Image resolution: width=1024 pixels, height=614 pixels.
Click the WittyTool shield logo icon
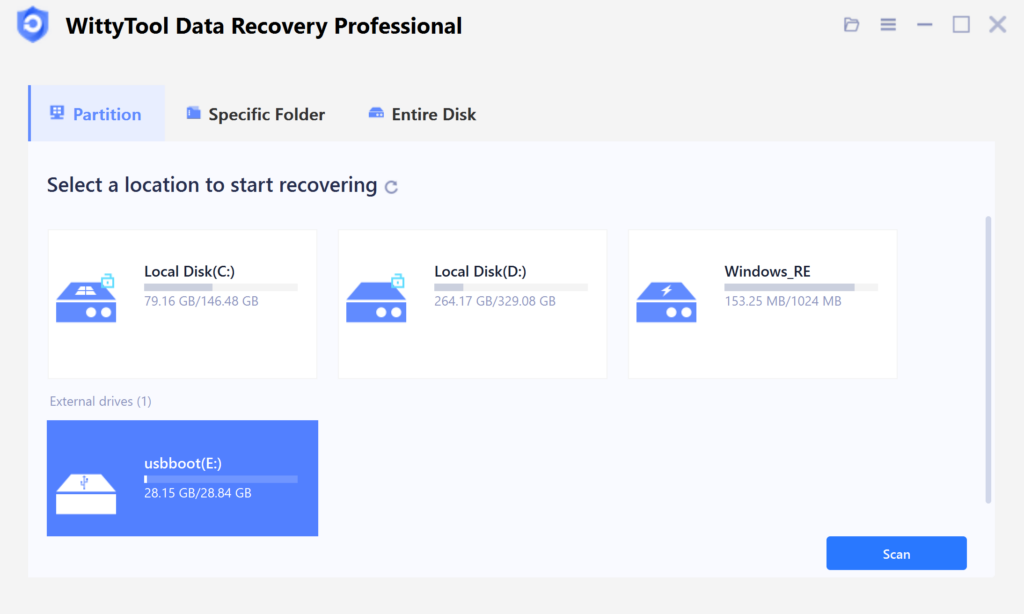click(x=32, y=25)
